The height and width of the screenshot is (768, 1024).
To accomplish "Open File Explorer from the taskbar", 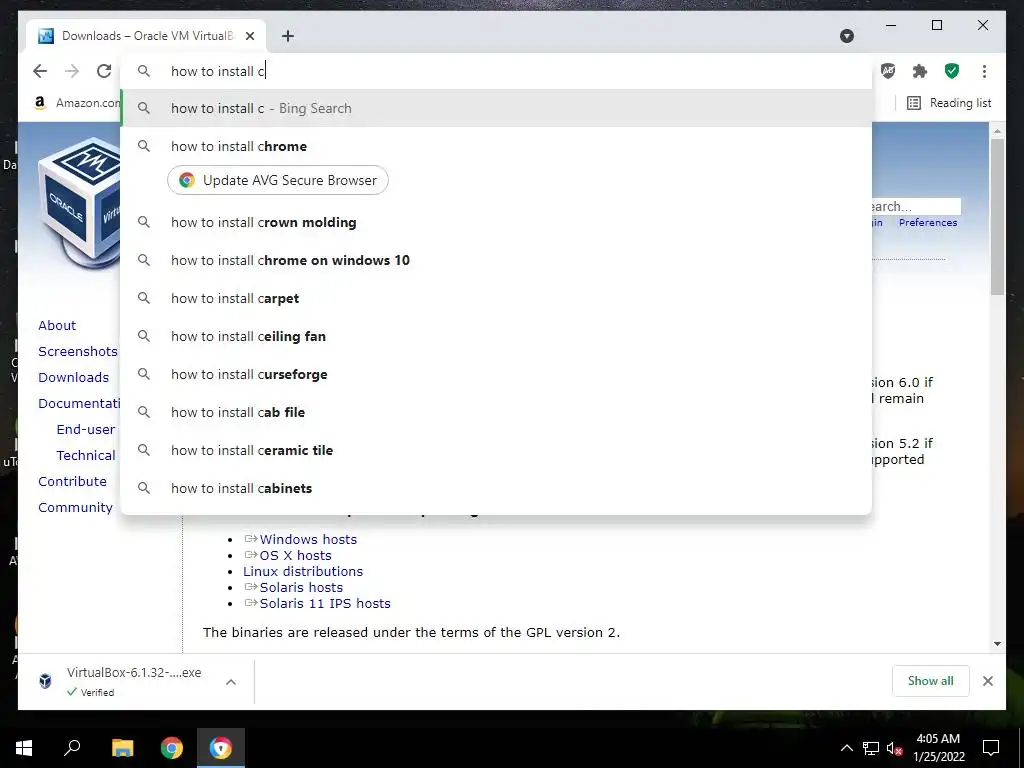I will [122, 748].
